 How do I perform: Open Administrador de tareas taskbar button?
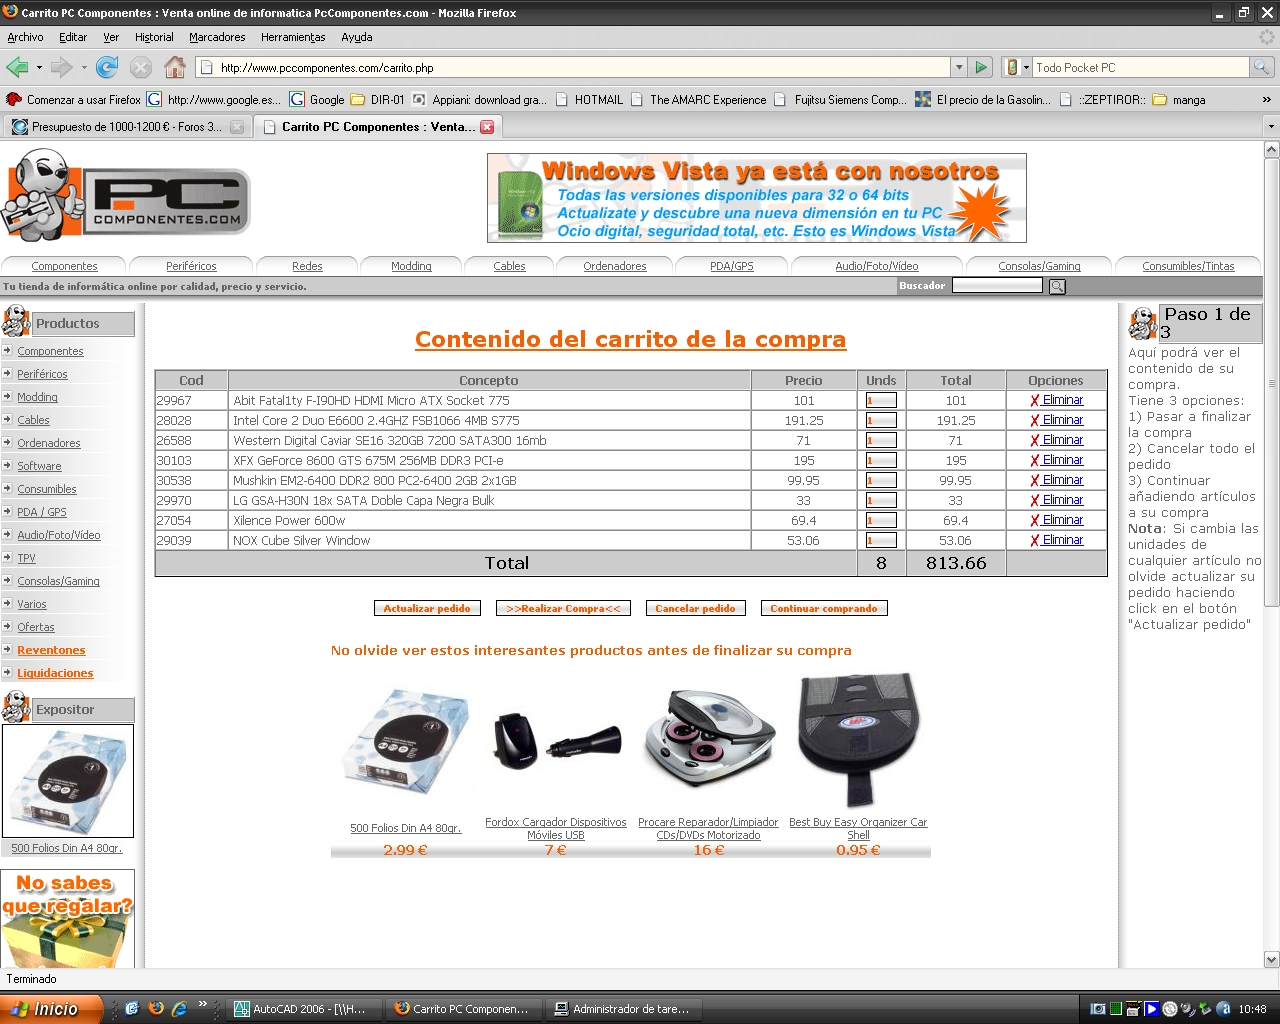[622, 1009]
